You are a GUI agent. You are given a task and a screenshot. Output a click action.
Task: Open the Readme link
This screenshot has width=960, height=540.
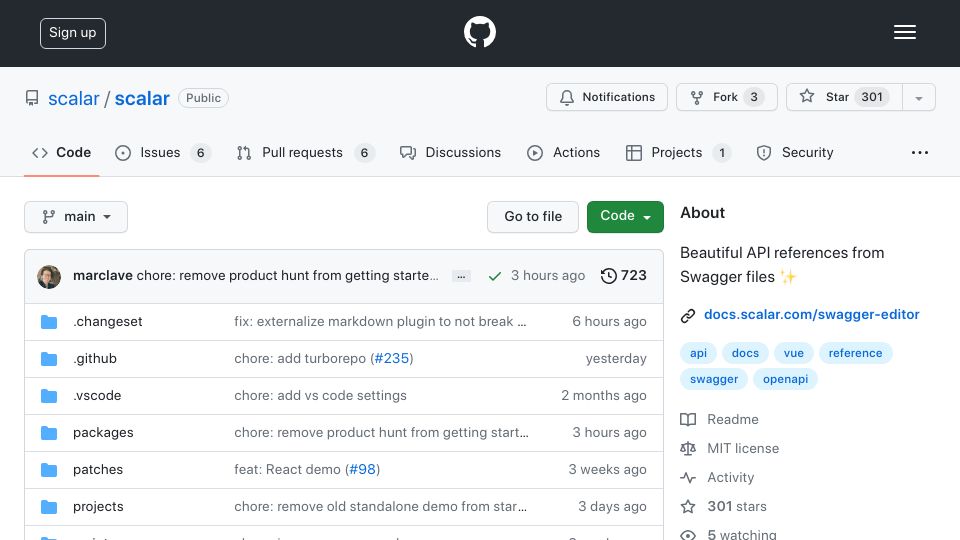pos(733,419)
